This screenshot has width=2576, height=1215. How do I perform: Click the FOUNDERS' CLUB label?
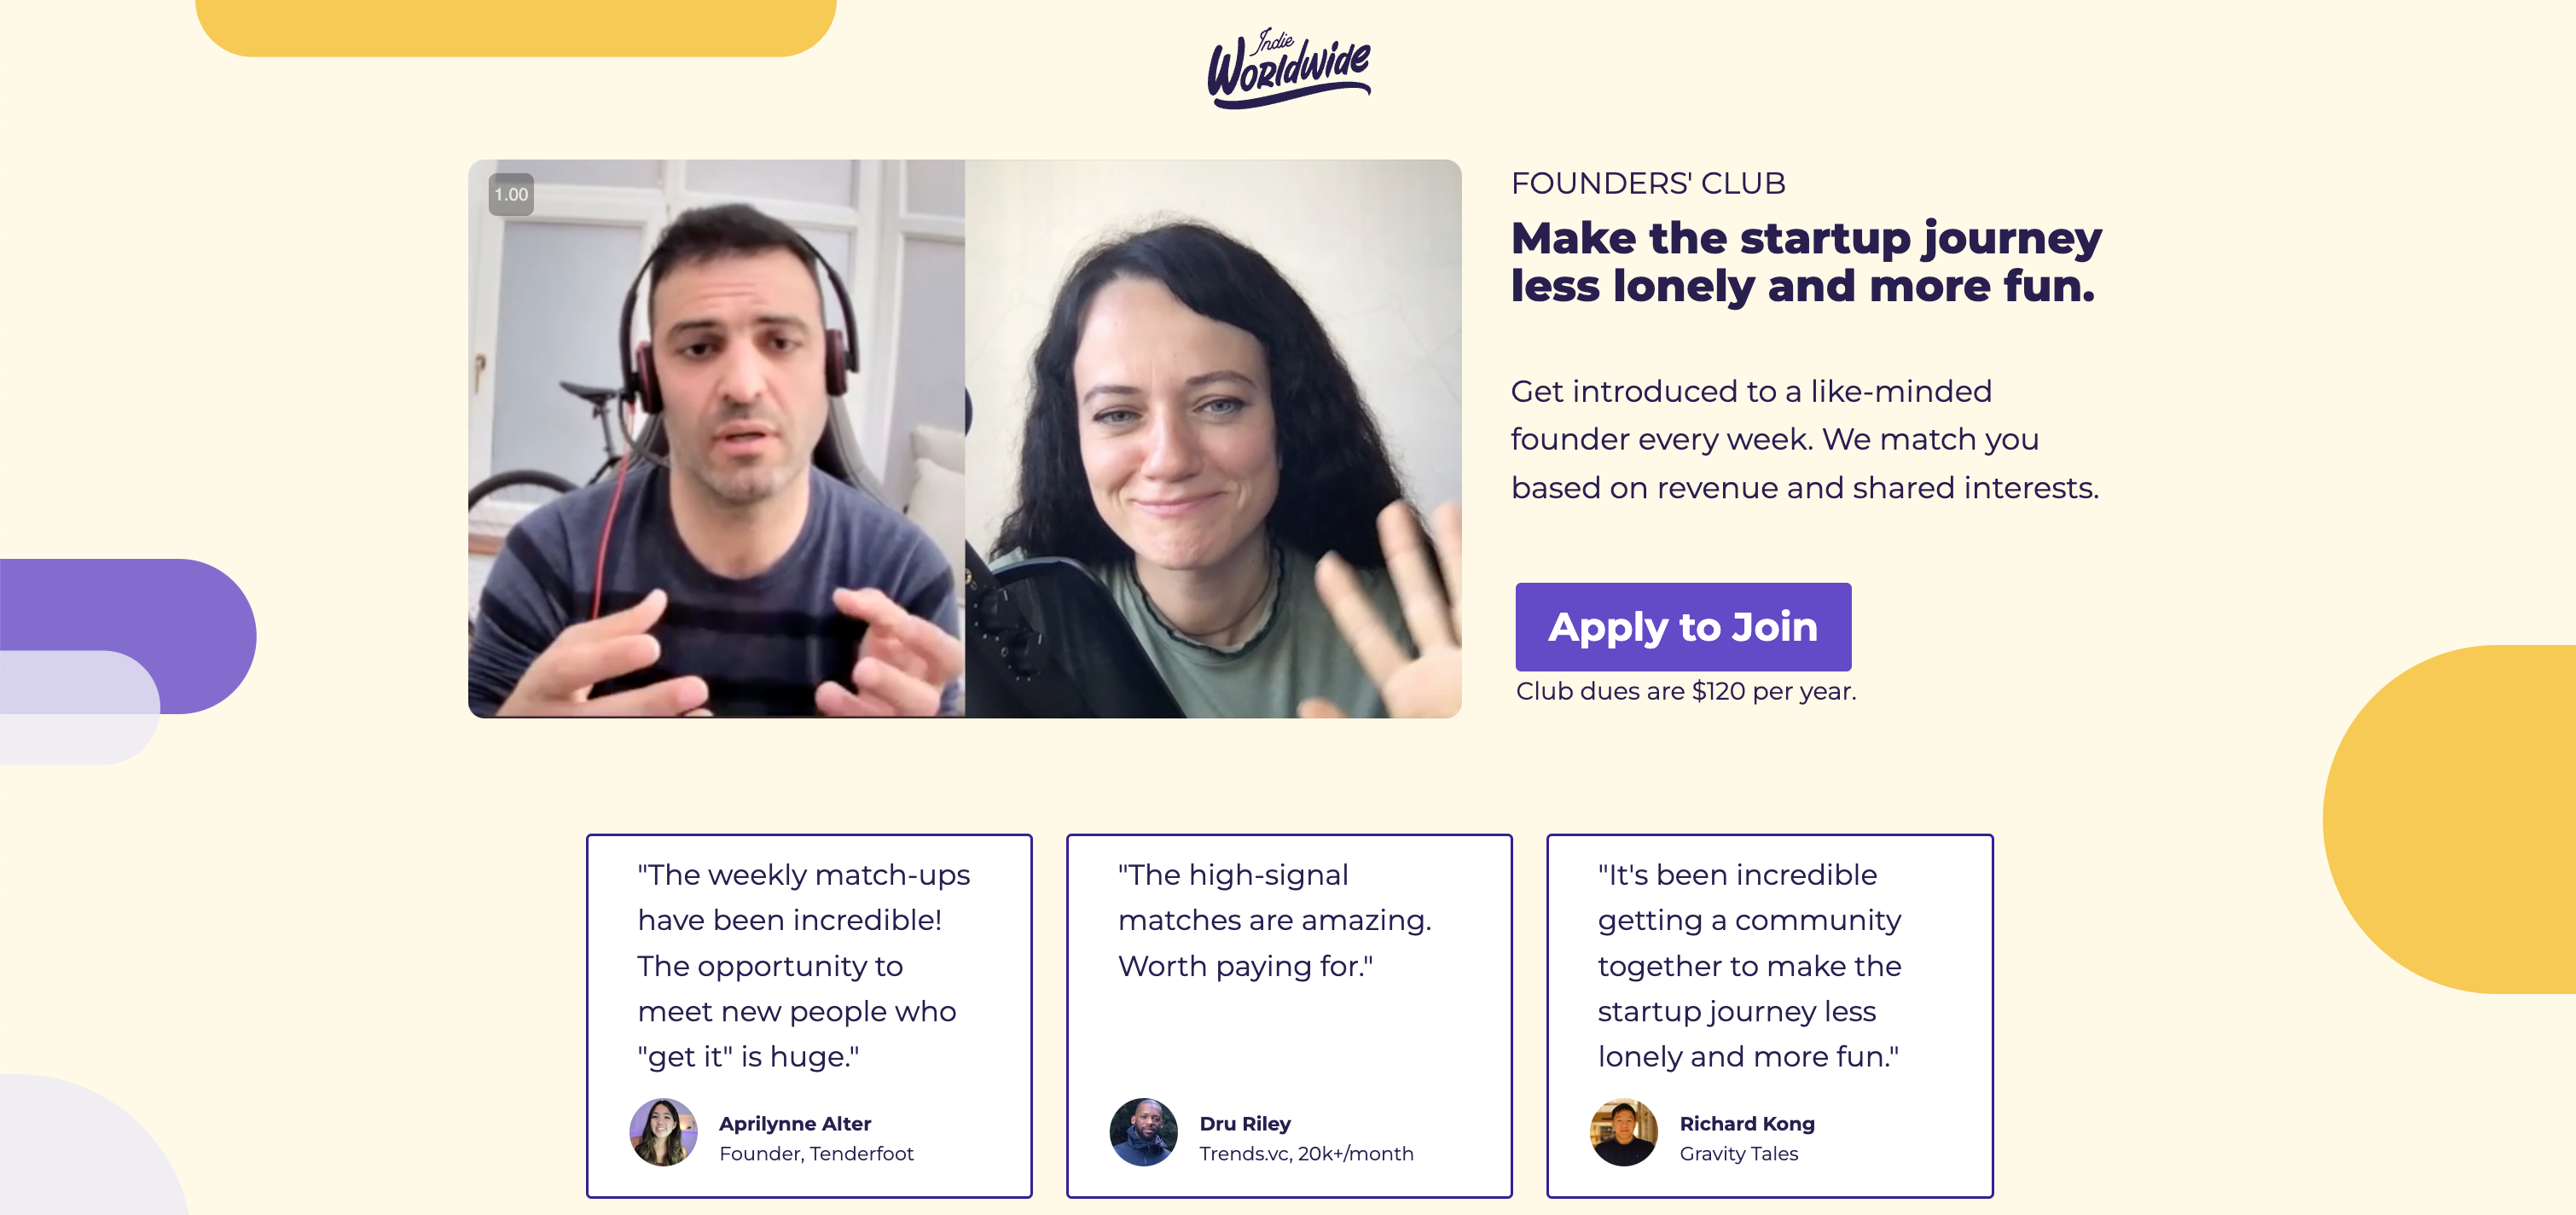(x=1648, y=183)
